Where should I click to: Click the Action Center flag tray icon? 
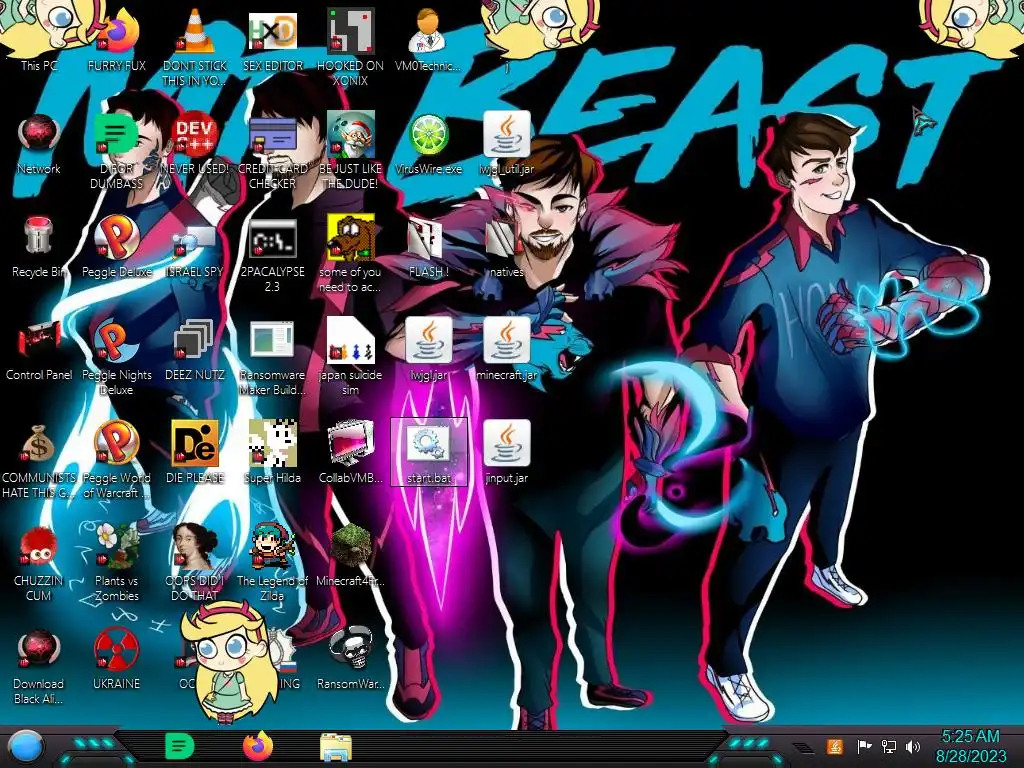tap(863, 746)
